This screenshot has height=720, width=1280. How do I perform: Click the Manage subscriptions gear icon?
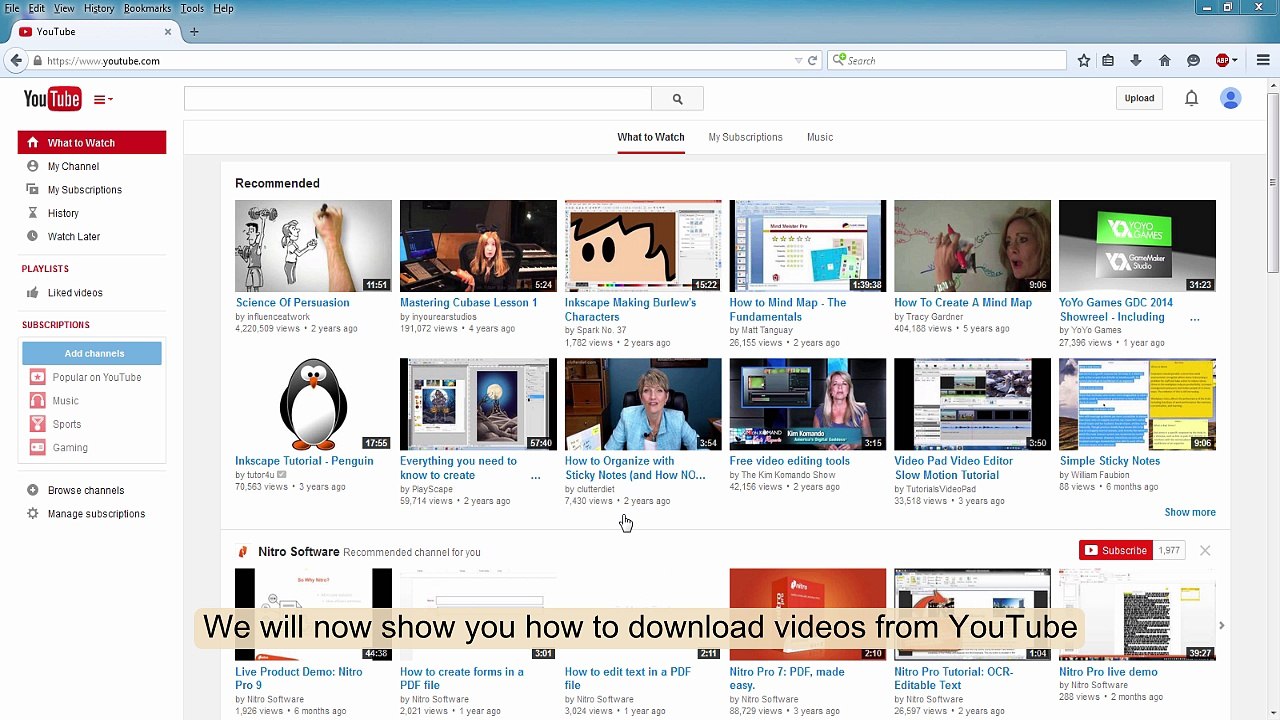point(33,514)
